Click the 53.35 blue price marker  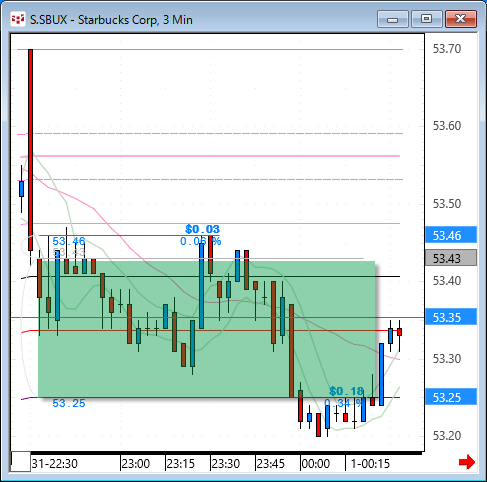click(451, 317)
